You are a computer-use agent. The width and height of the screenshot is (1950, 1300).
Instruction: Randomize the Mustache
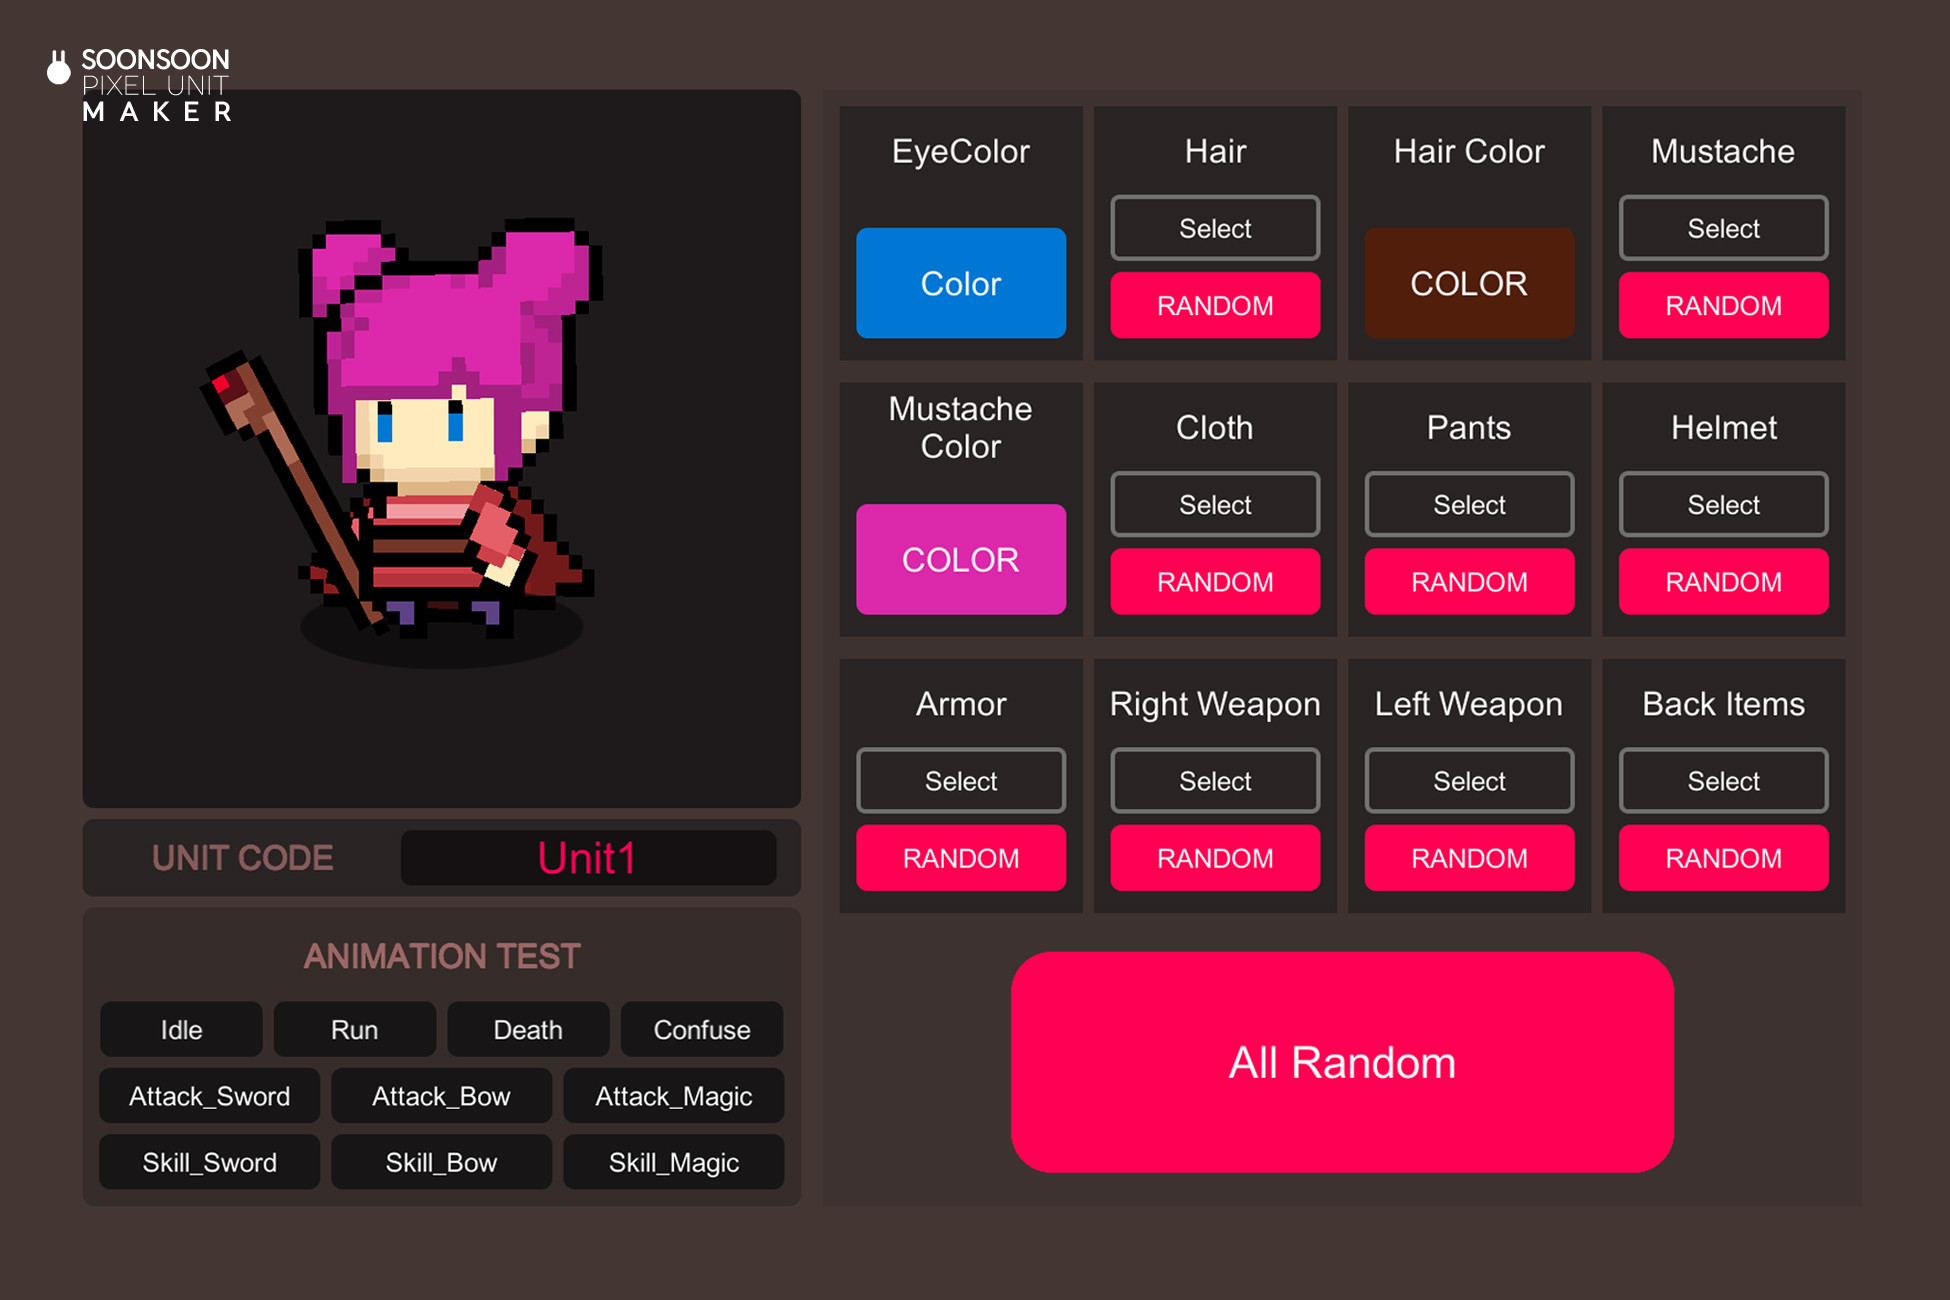[1723, 305]
